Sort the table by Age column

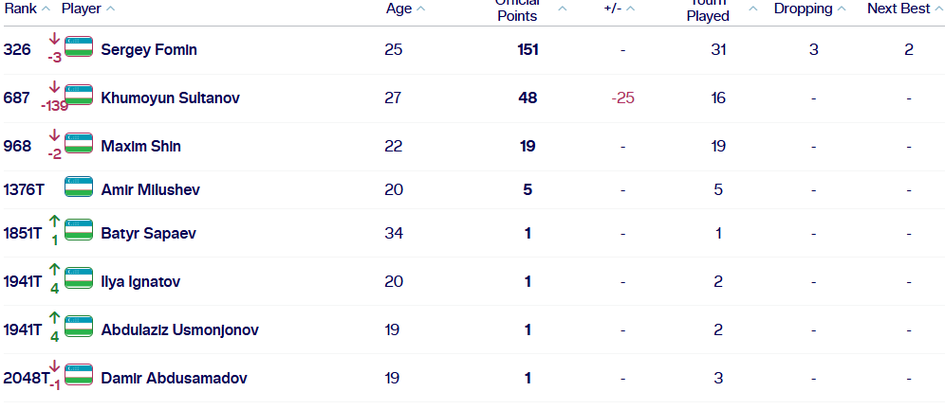click(x=406, y=8)
